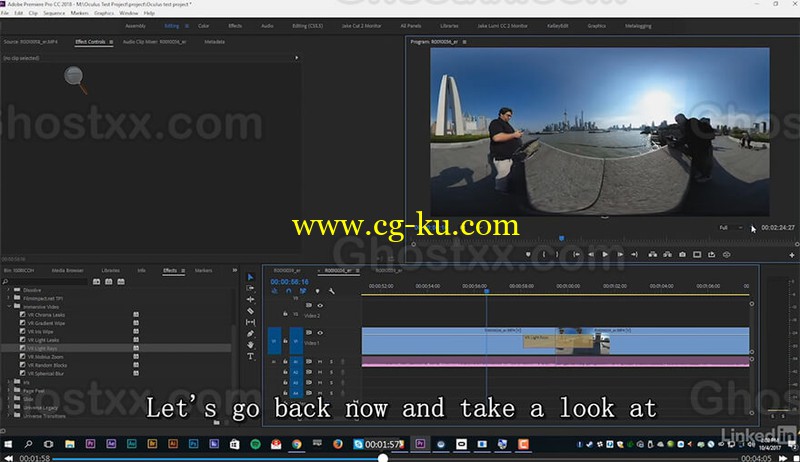Open the Metadata tab
The image size is (800, 462).
(x=214, y=42)
